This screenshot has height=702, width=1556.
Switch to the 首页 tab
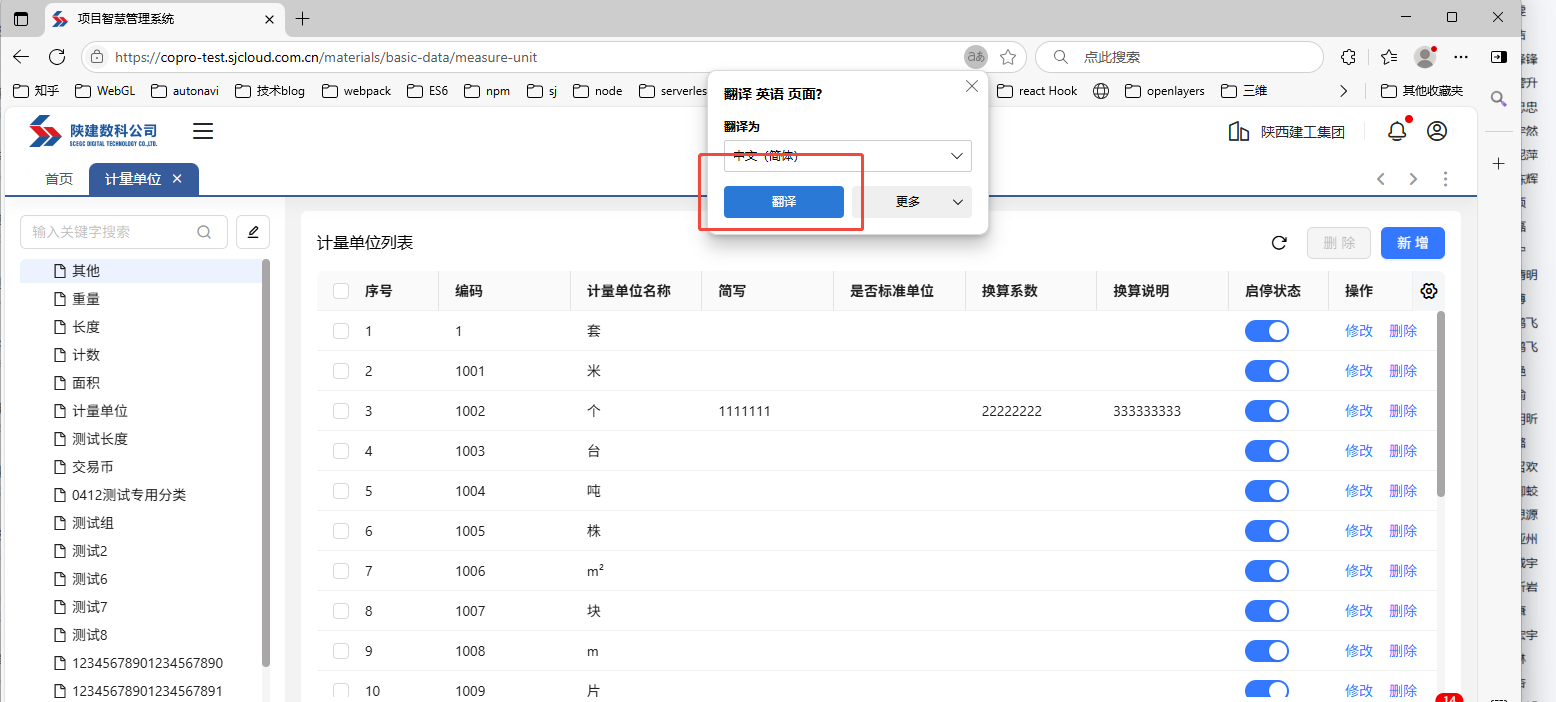[59, 179]
